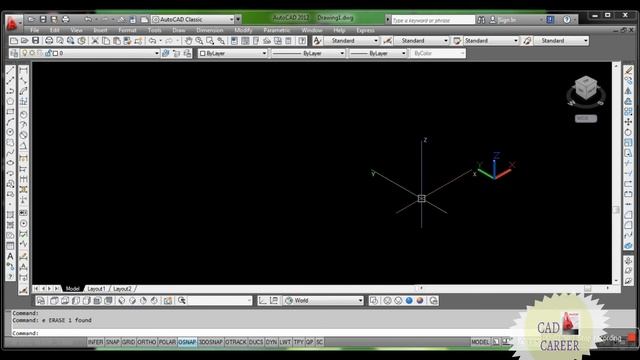Click the WCS label under ViewCube
The height and width of the screenshot is (360, 640).
pyautogui.click(x=586, y=118)
